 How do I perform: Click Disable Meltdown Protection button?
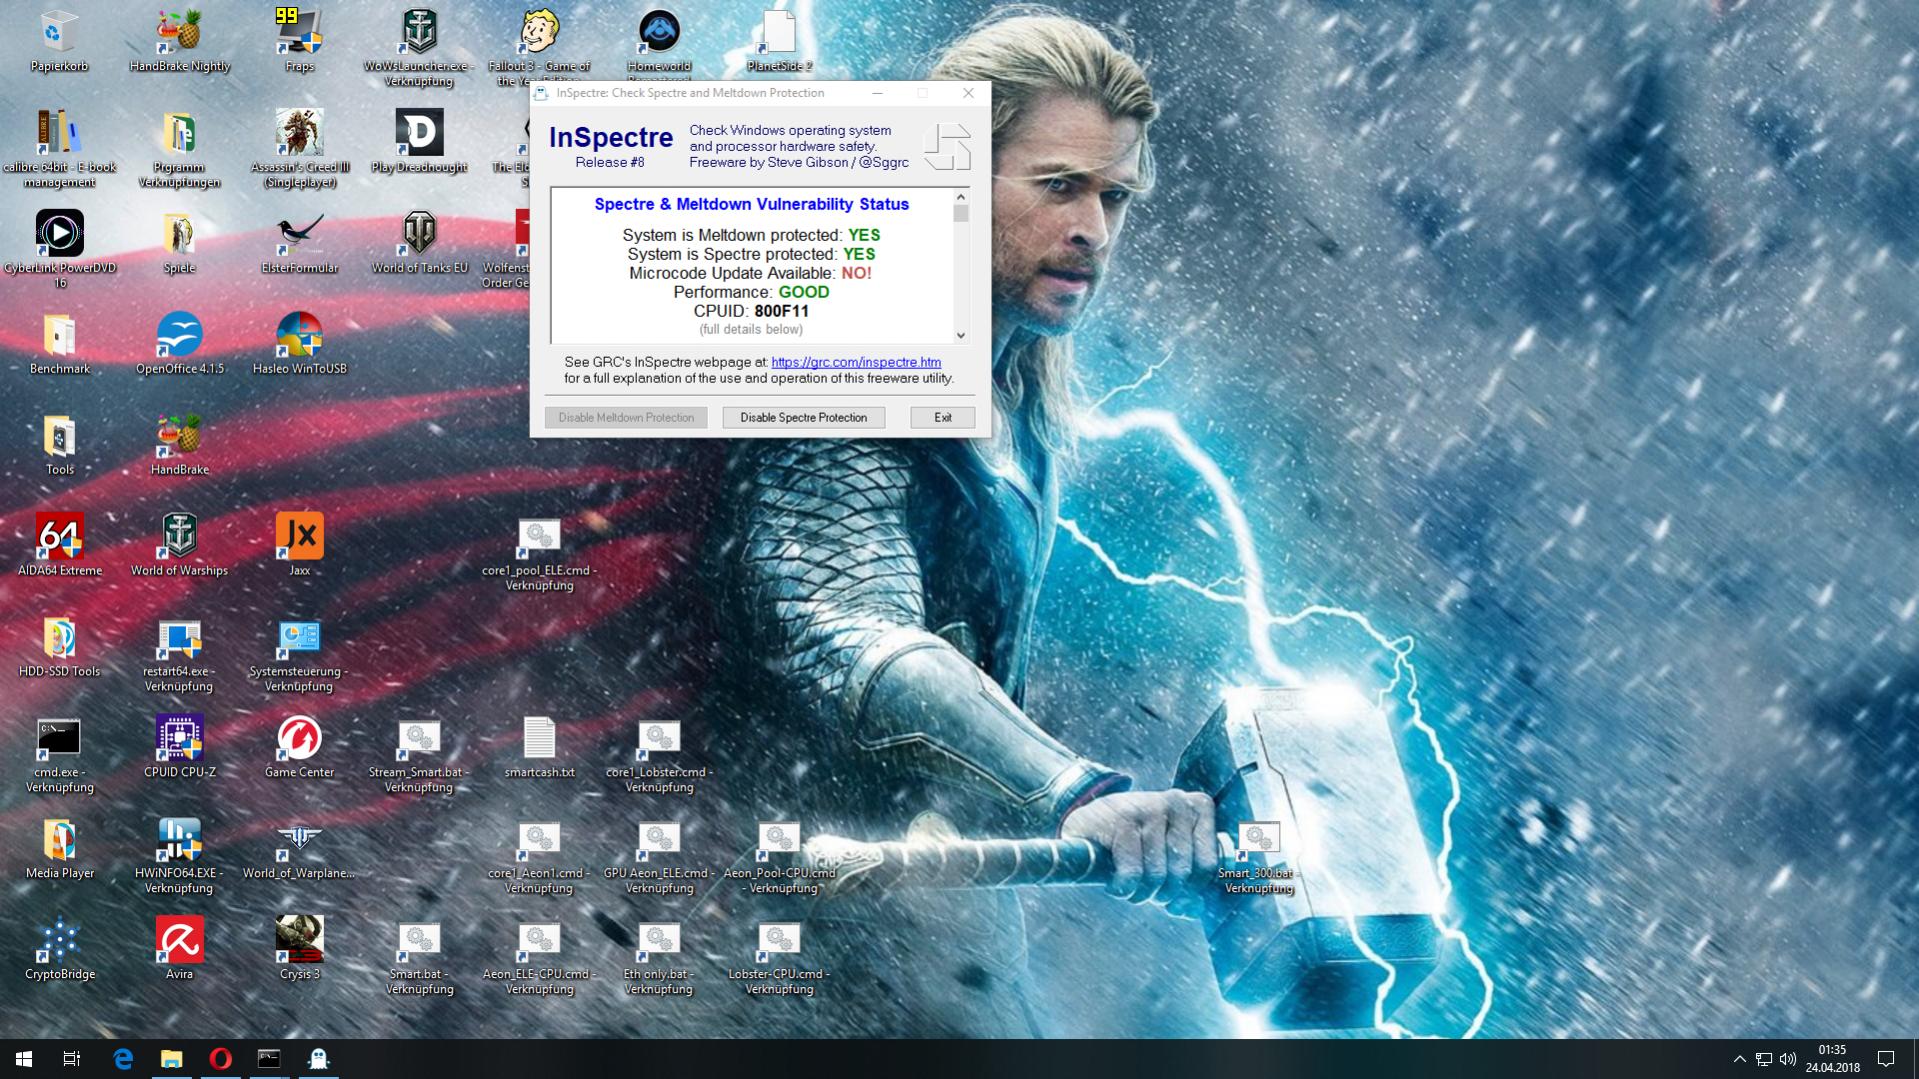point(626,417)
